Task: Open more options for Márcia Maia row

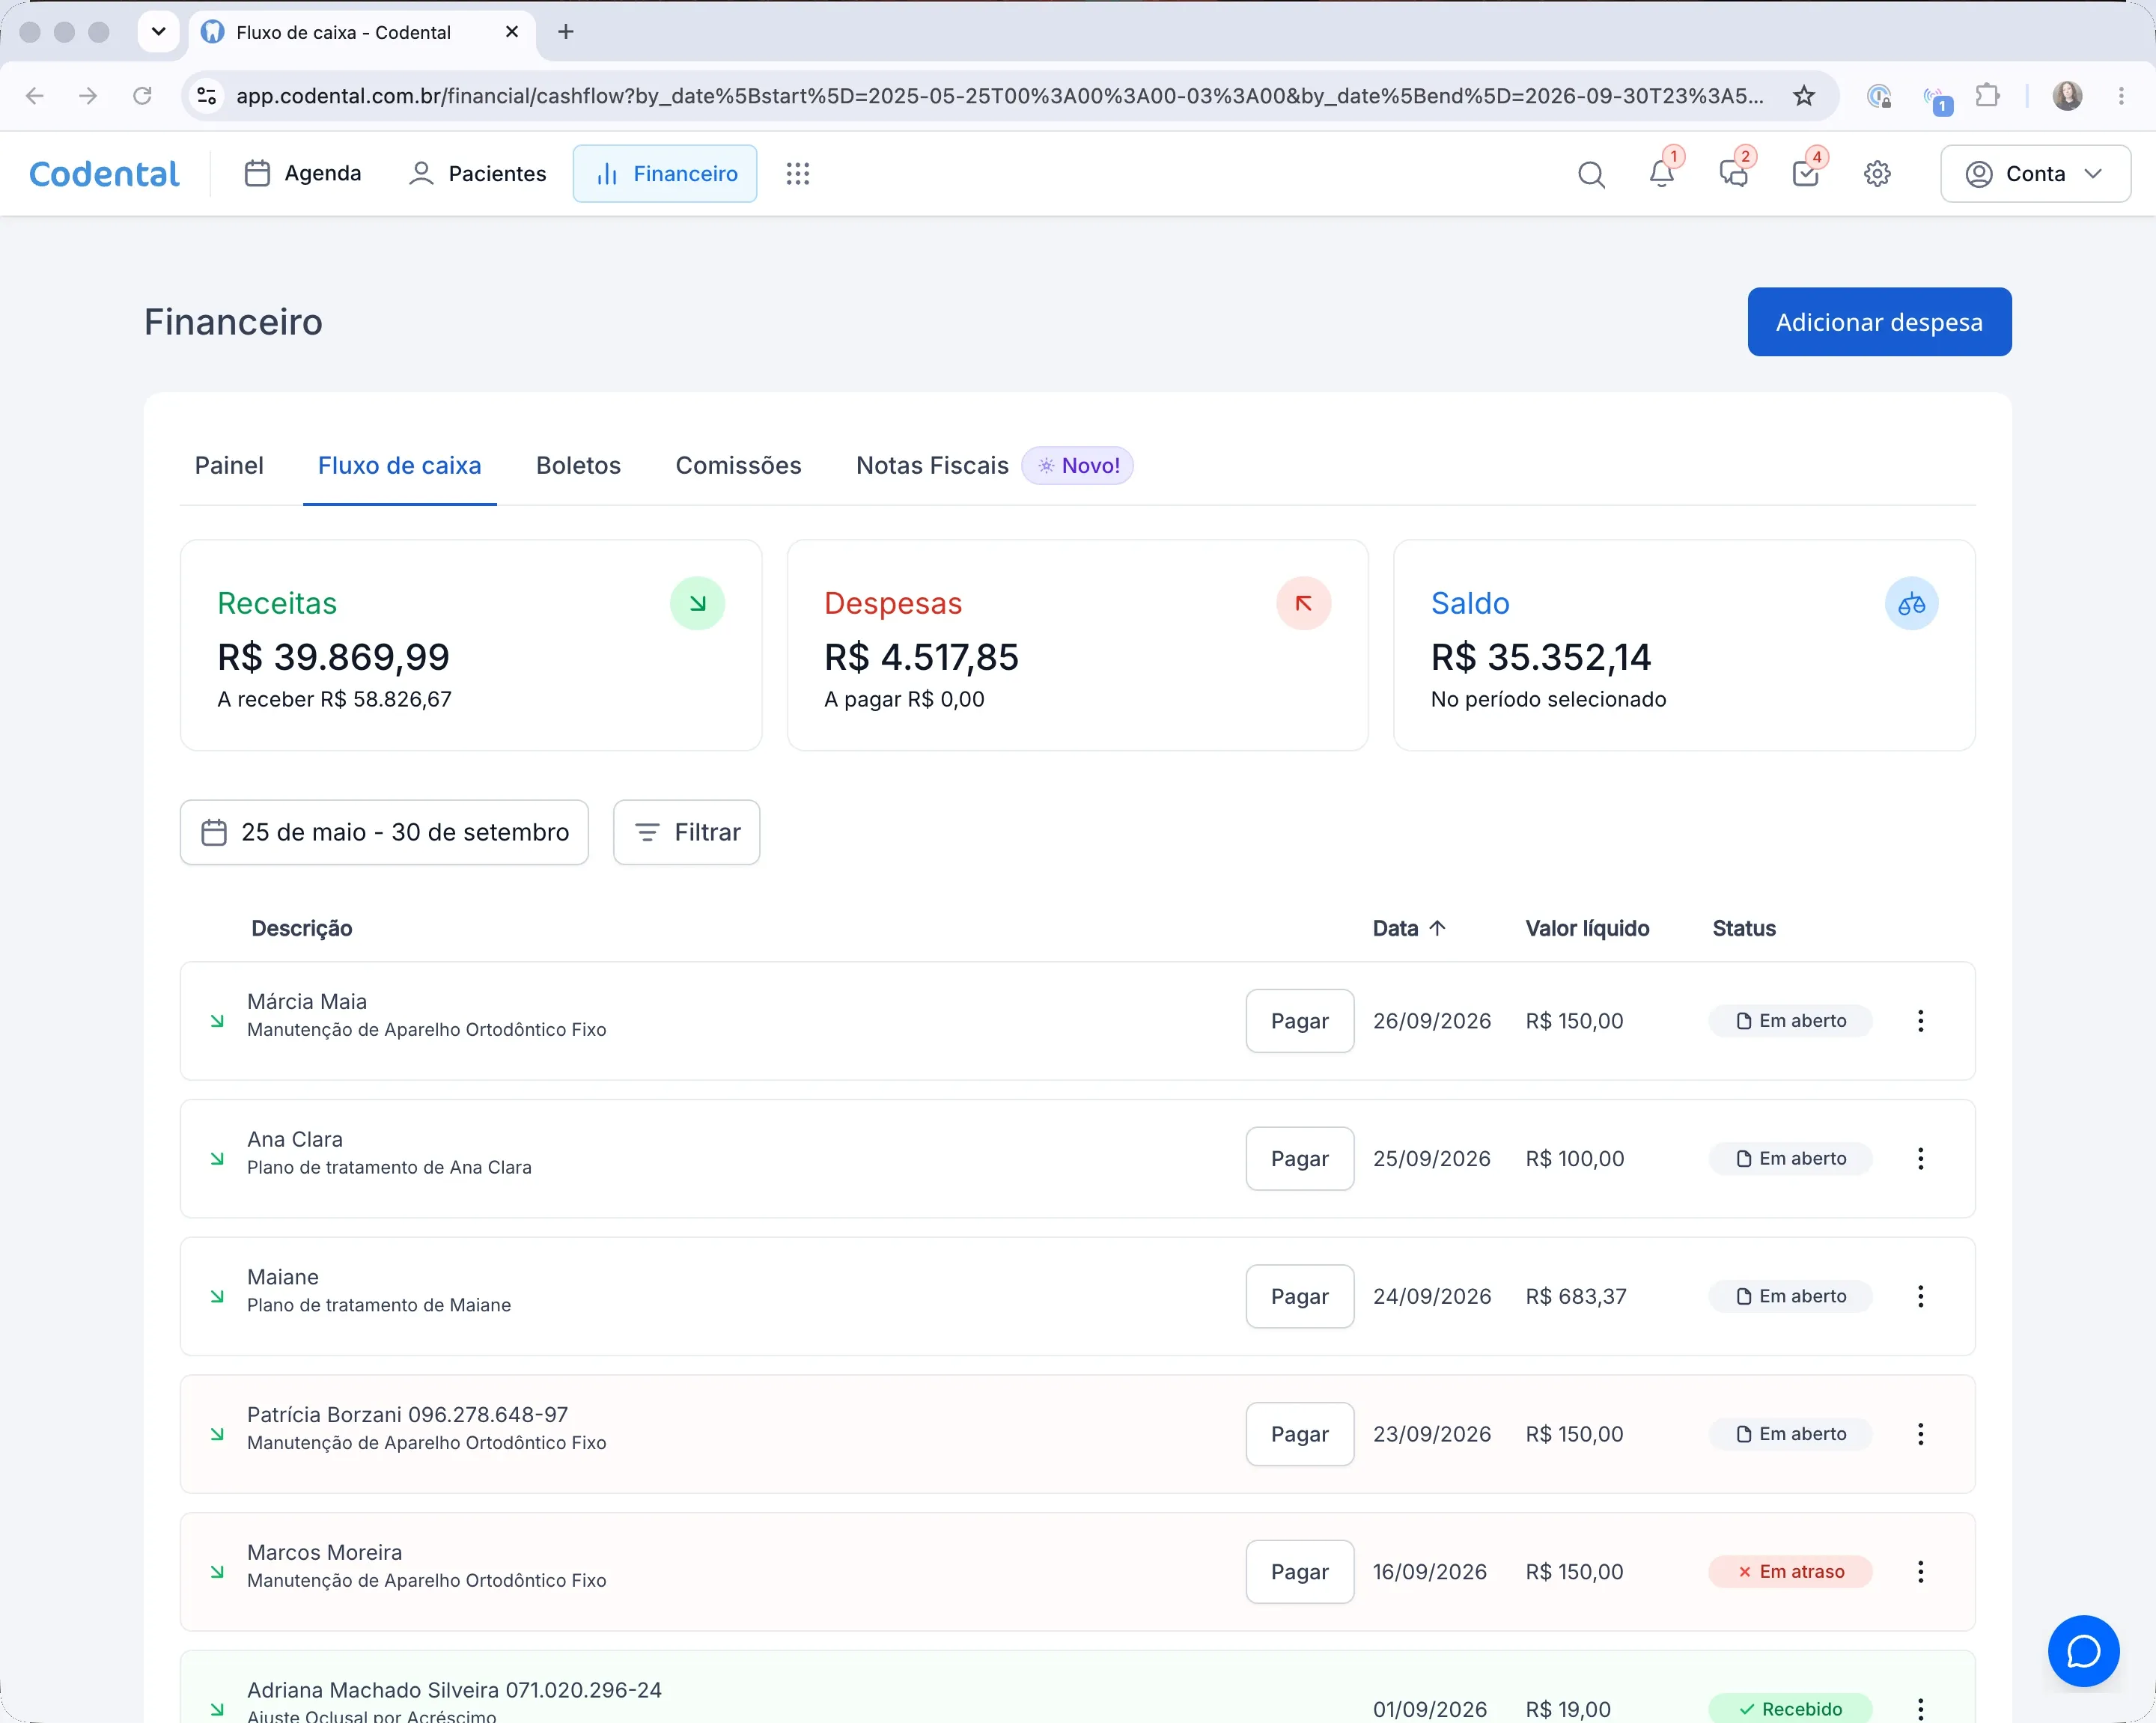Action: click(1920, 1021)
